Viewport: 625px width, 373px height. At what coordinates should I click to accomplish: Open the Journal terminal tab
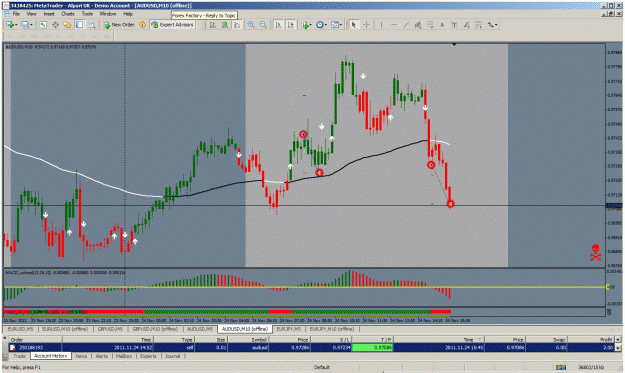coord(173,356)
